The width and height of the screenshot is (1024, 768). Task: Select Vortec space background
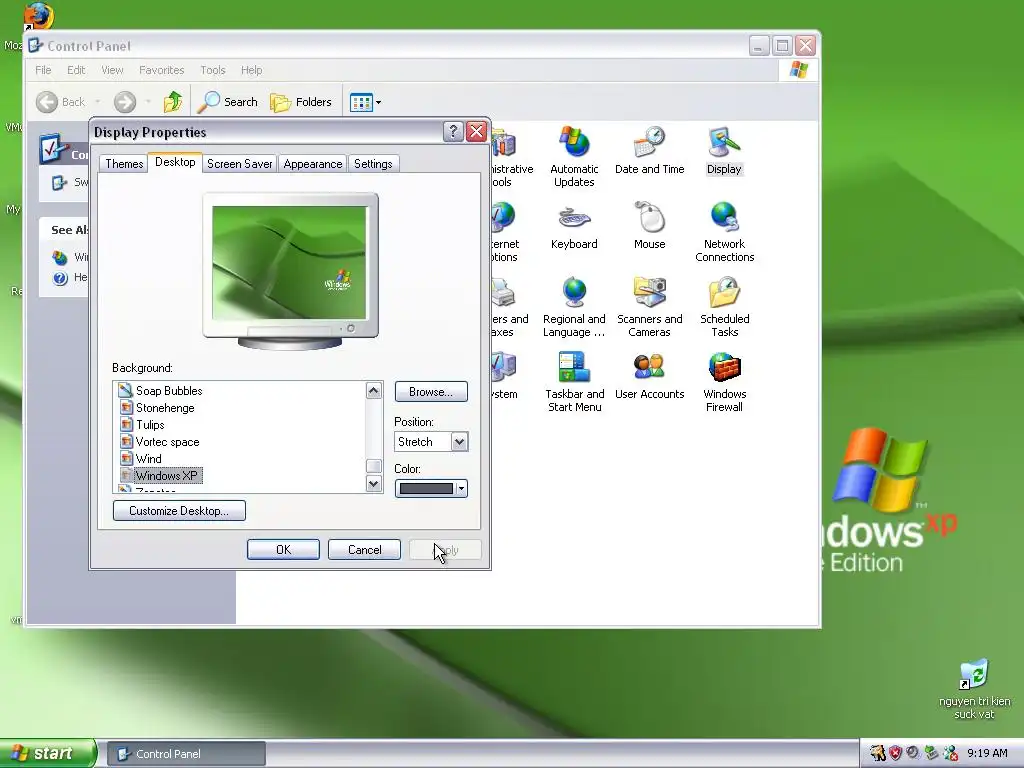point(159,441)
